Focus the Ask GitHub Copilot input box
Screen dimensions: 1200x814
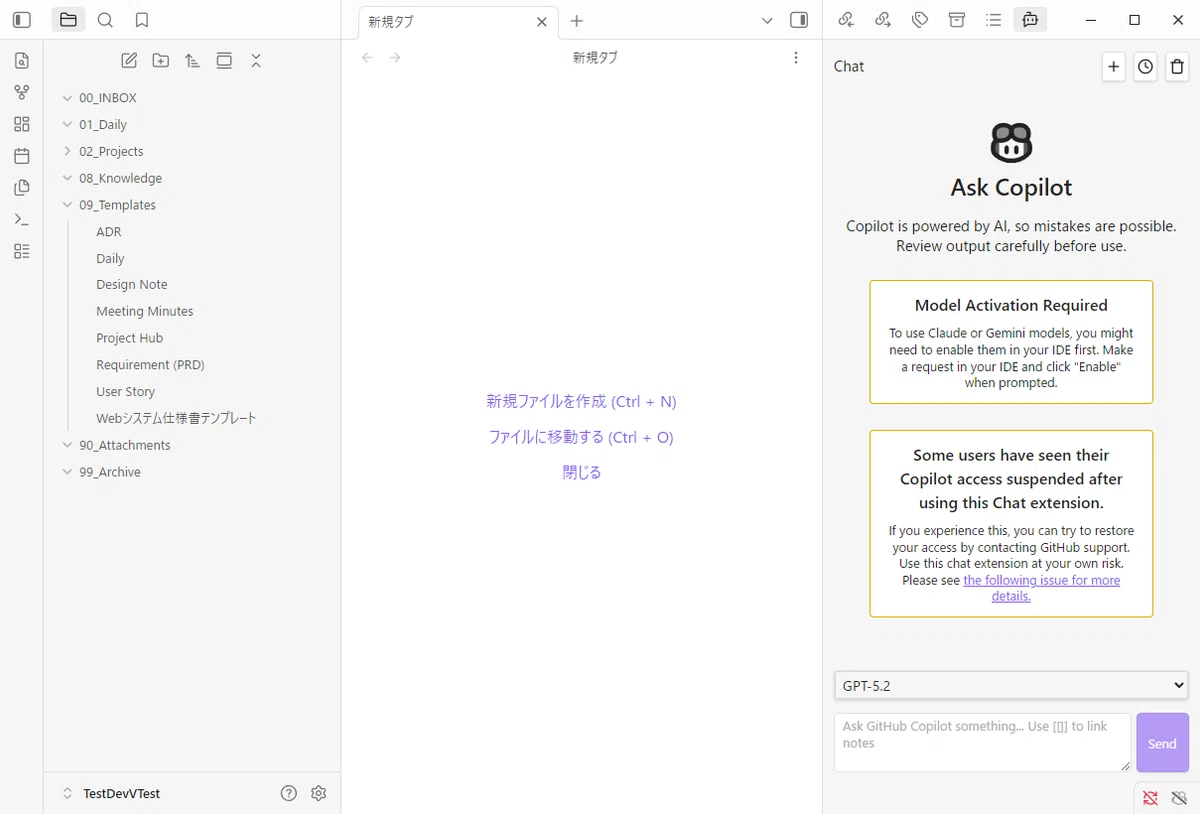[982, 742]
